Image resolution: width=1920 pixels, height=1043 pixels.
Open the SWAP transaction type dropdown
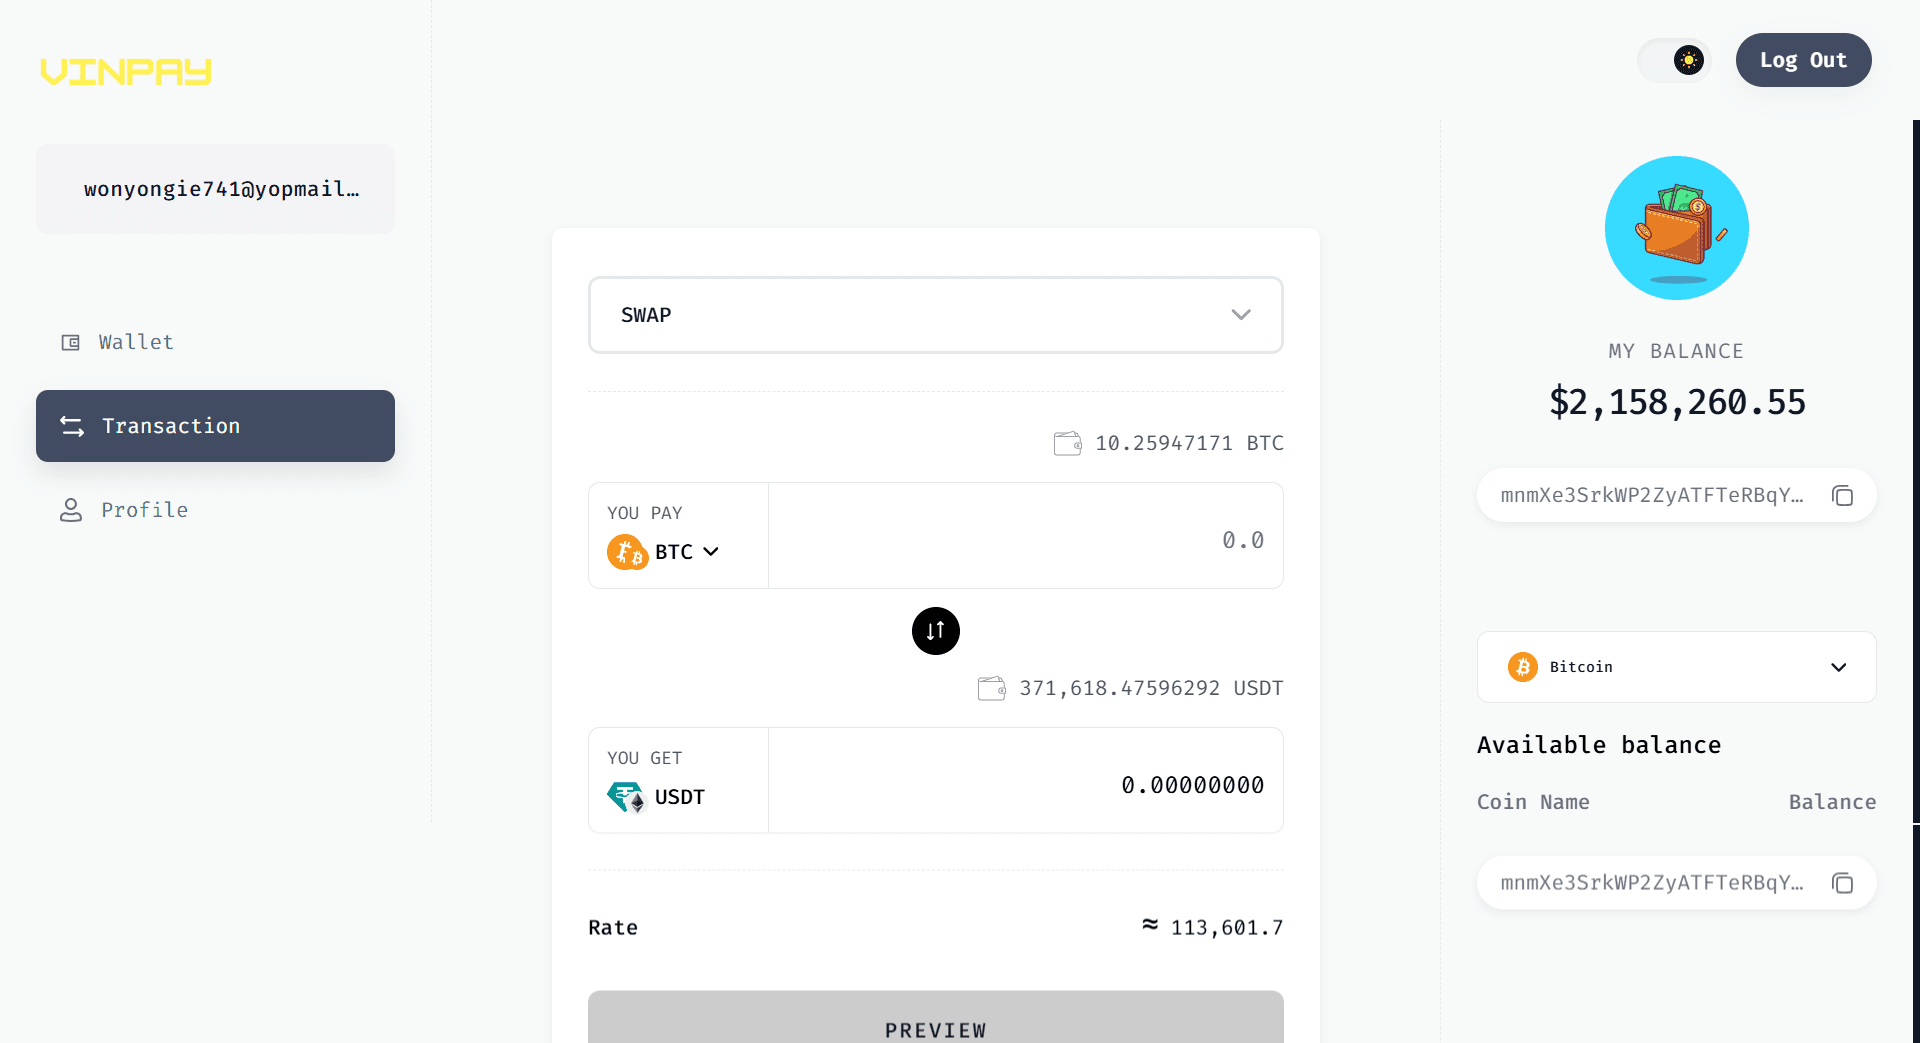[x=1242, y=314]
